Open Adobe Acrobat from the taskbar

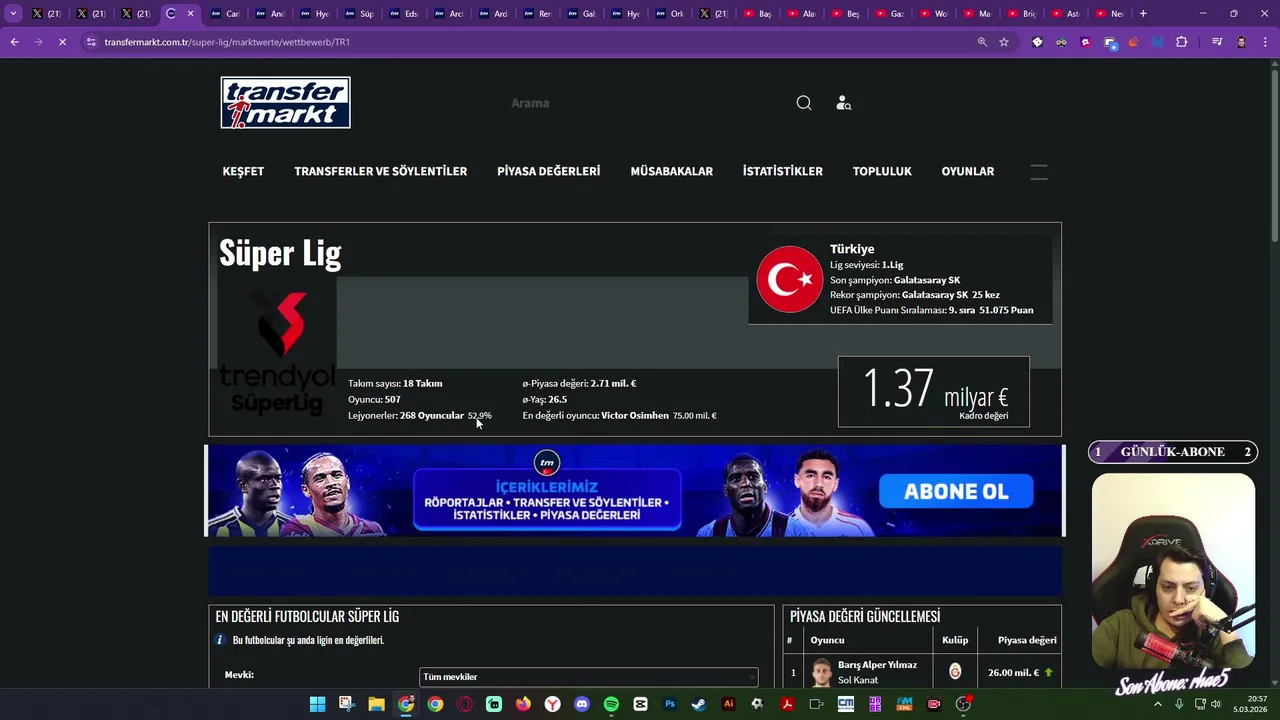(787, 704)
